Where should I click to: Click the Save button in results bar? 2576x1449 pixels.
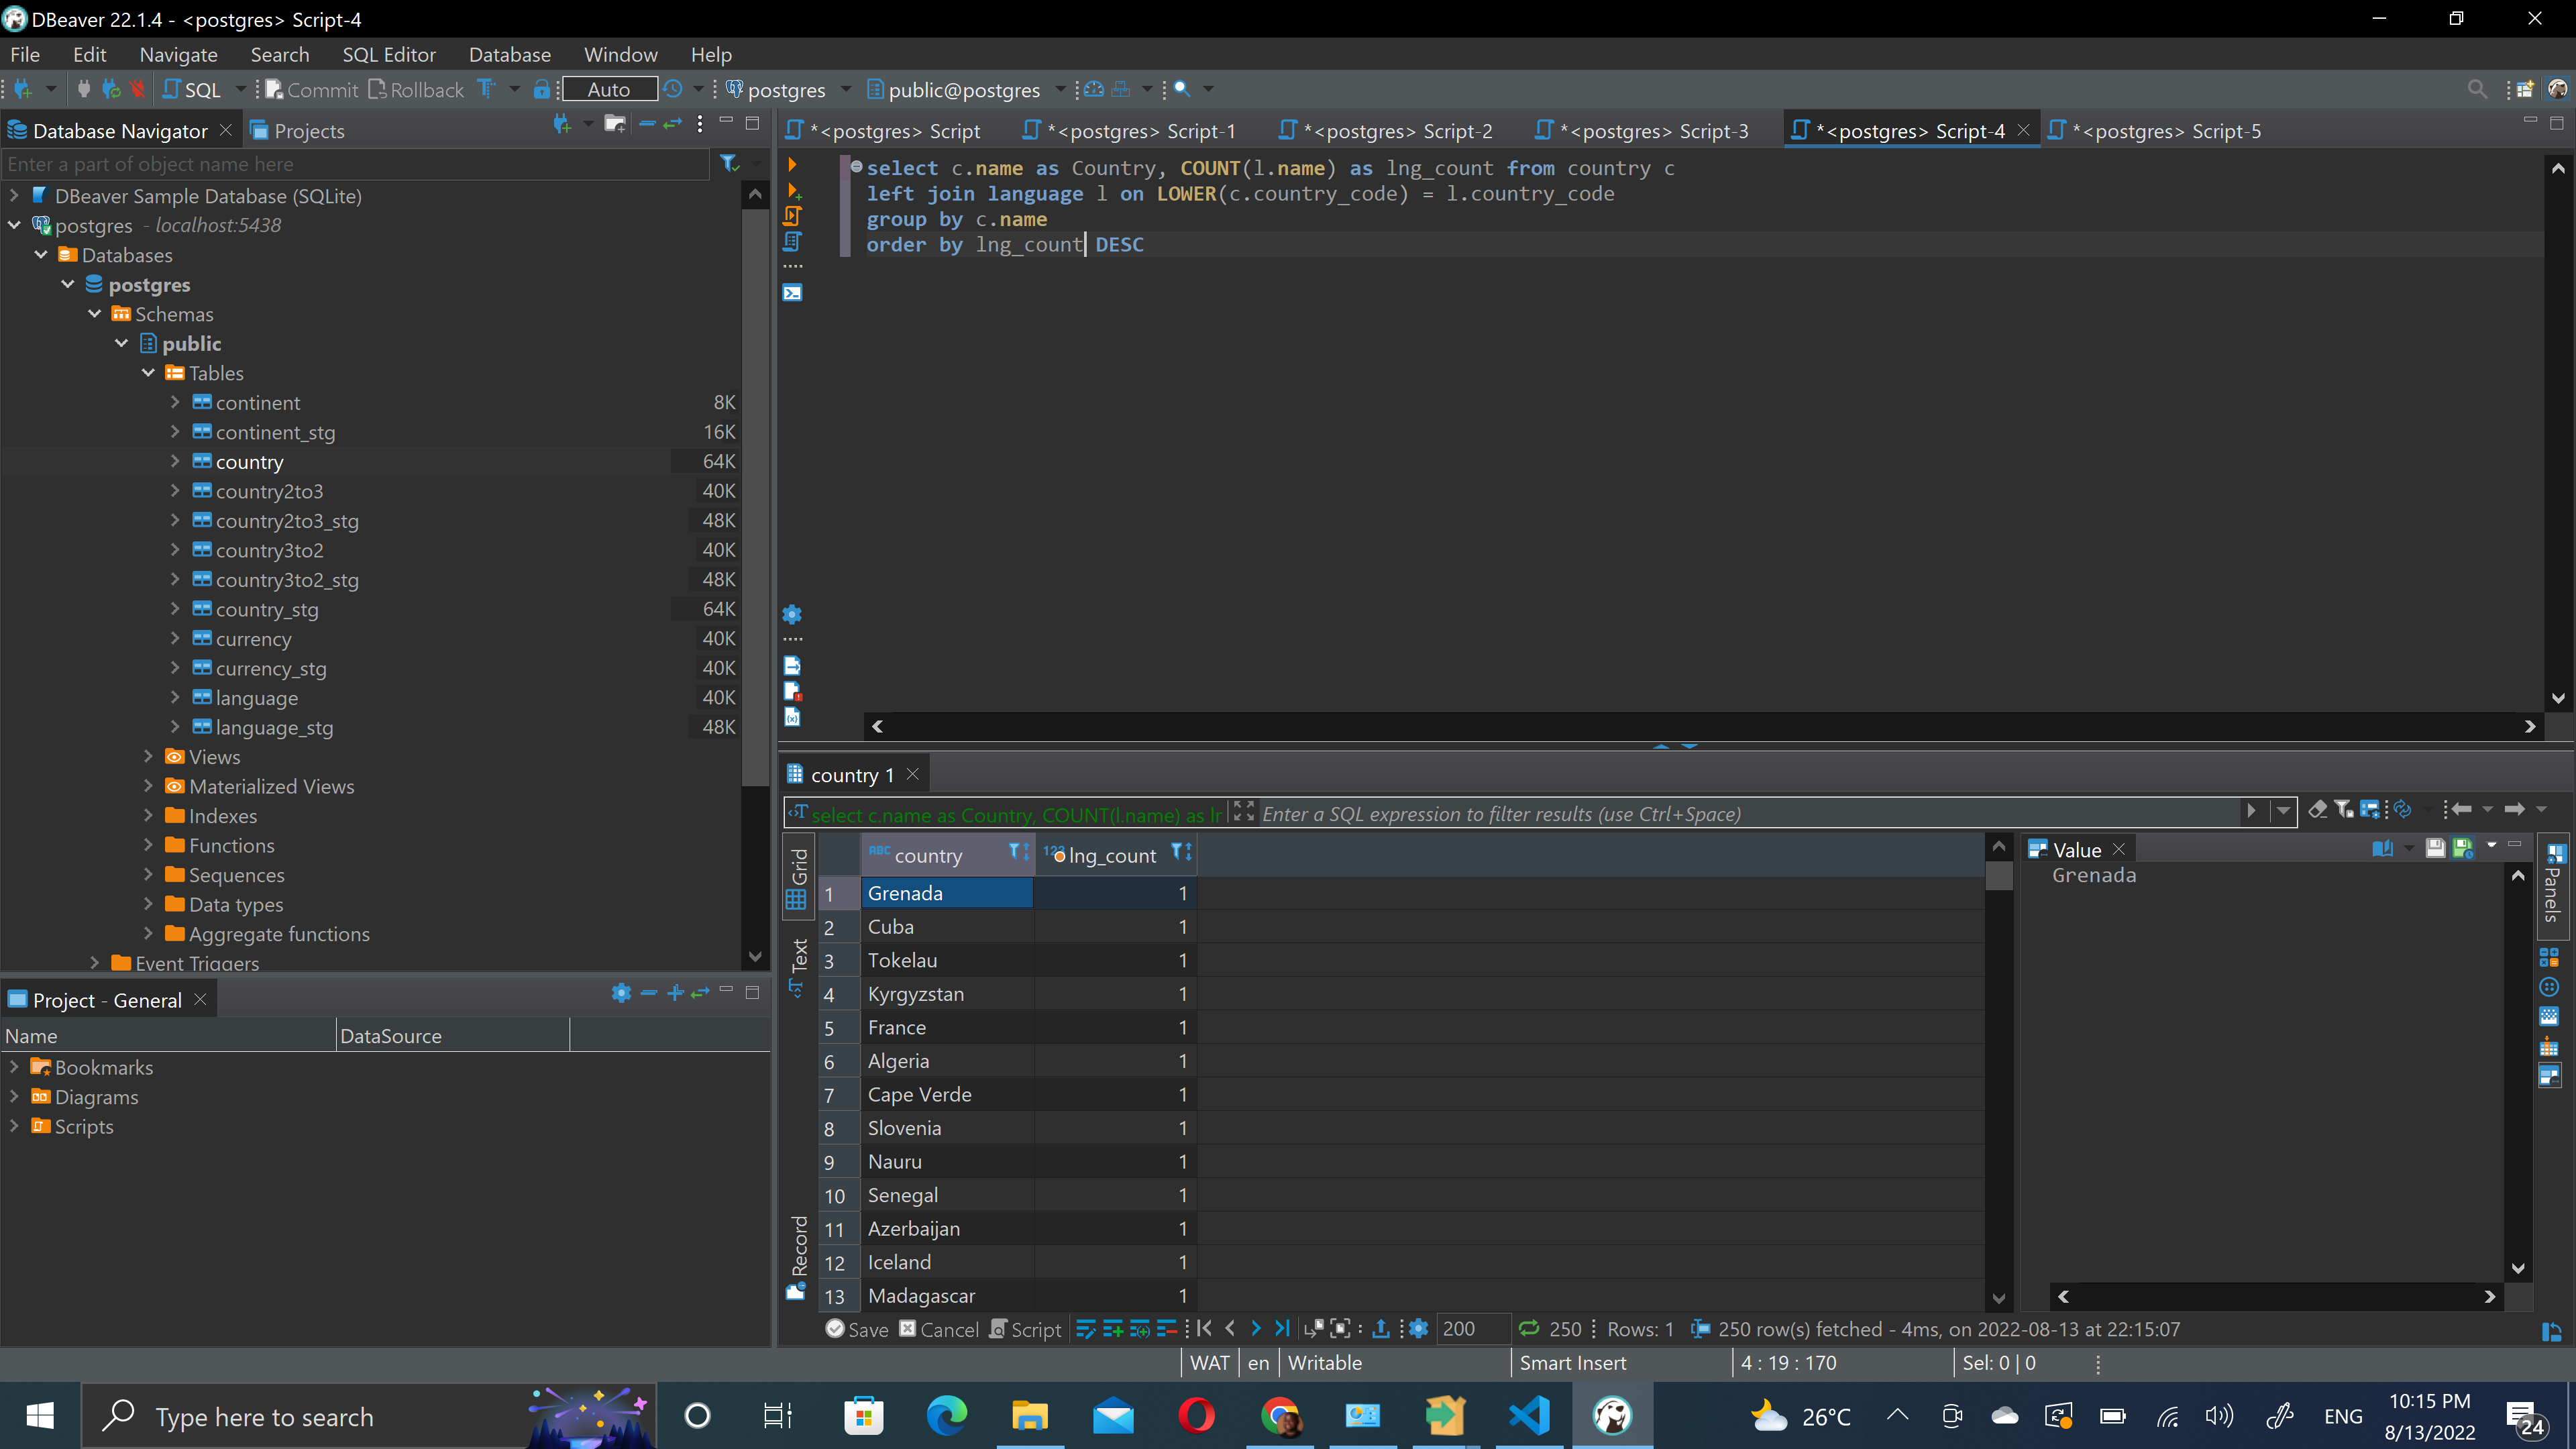(x=857, y=1329)
